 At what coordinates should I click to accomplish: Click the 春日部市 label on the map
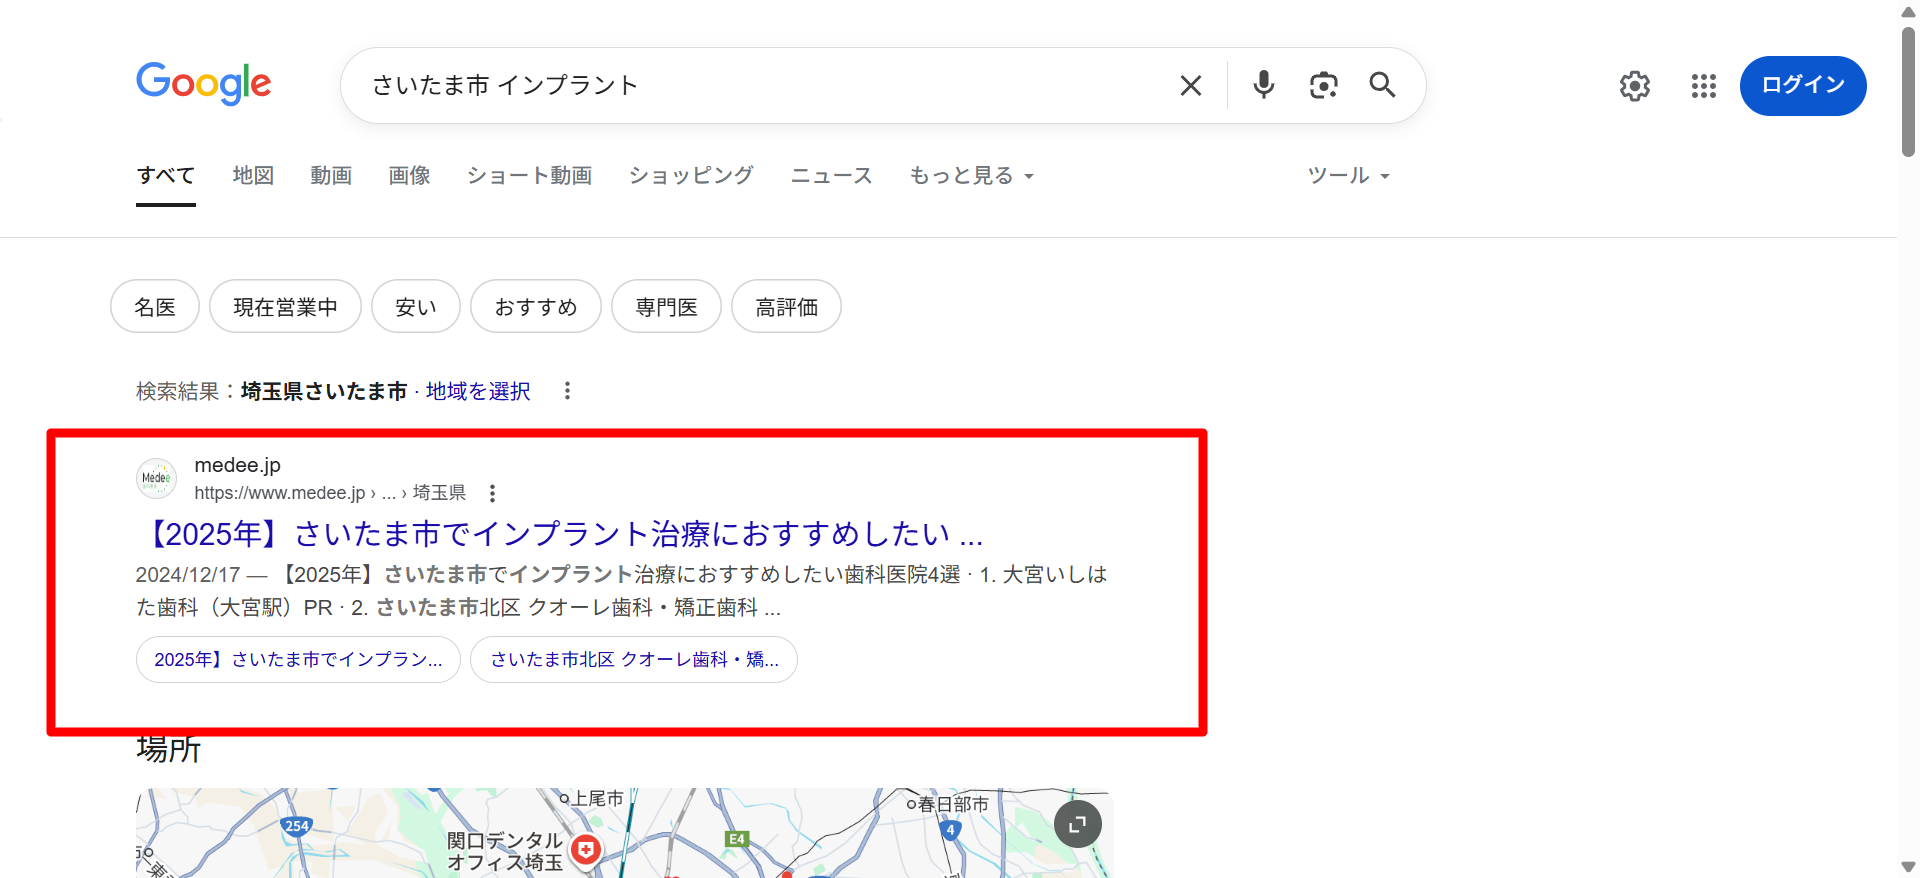[x=953, y=804]
